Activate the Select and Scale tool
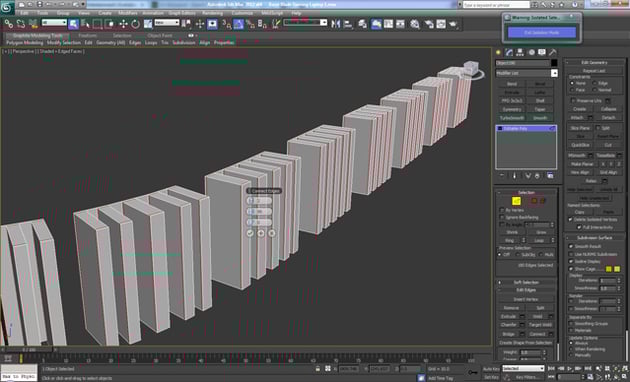Viewport: 630px width, 382px height. (x=148, y=24)
